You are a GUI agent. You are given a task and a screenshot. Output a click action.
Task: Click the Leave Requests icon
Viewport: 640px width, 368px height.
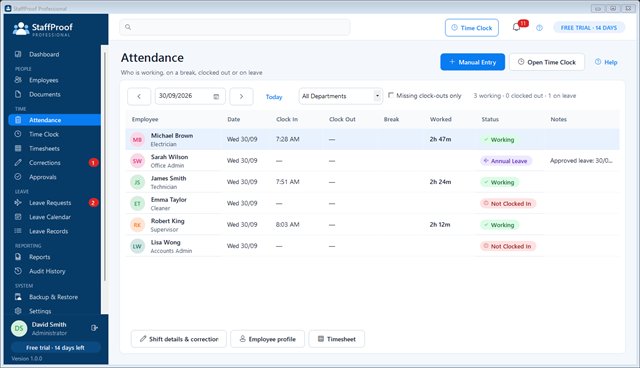tap(18, 202)
